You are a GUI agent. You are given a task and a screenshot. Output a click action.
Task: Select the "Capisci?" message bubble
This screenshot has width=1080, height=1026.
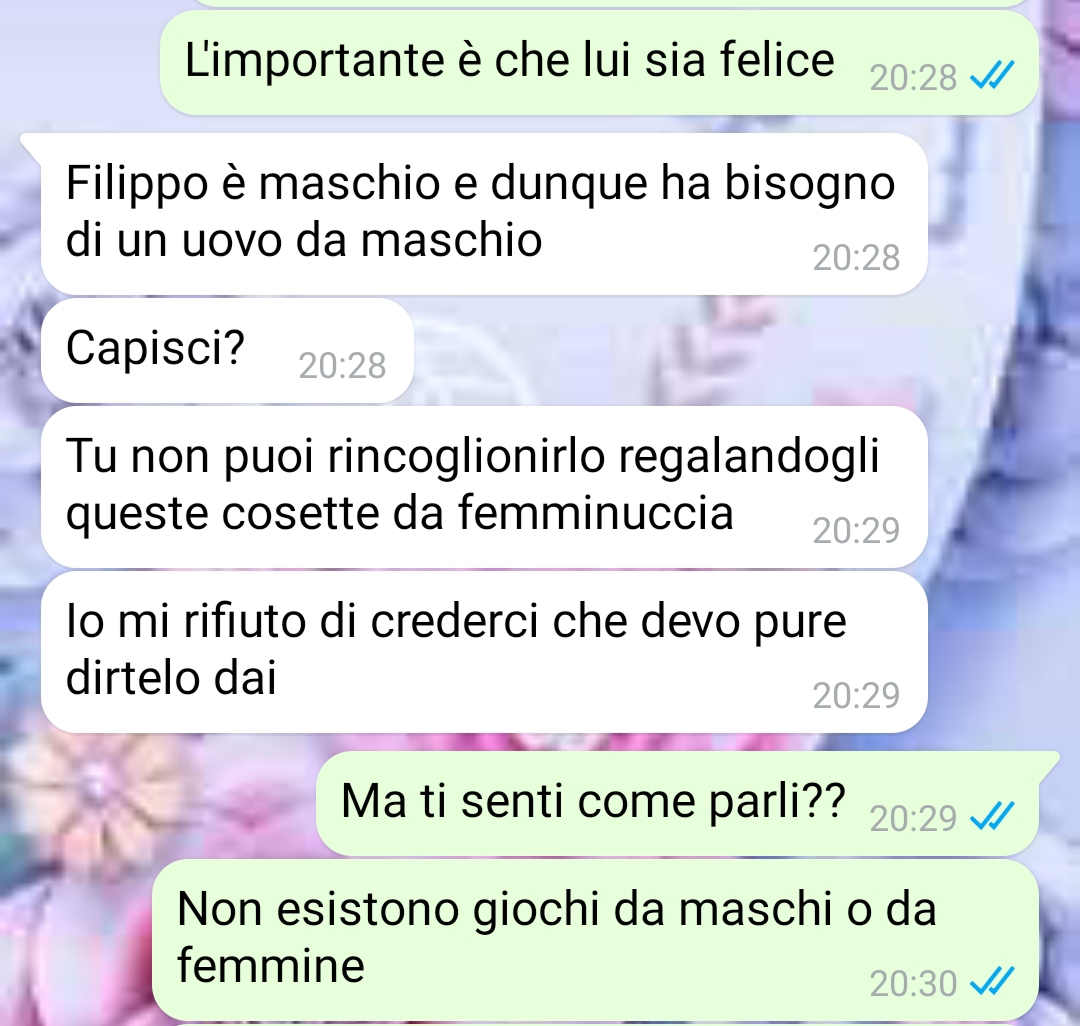227,350
